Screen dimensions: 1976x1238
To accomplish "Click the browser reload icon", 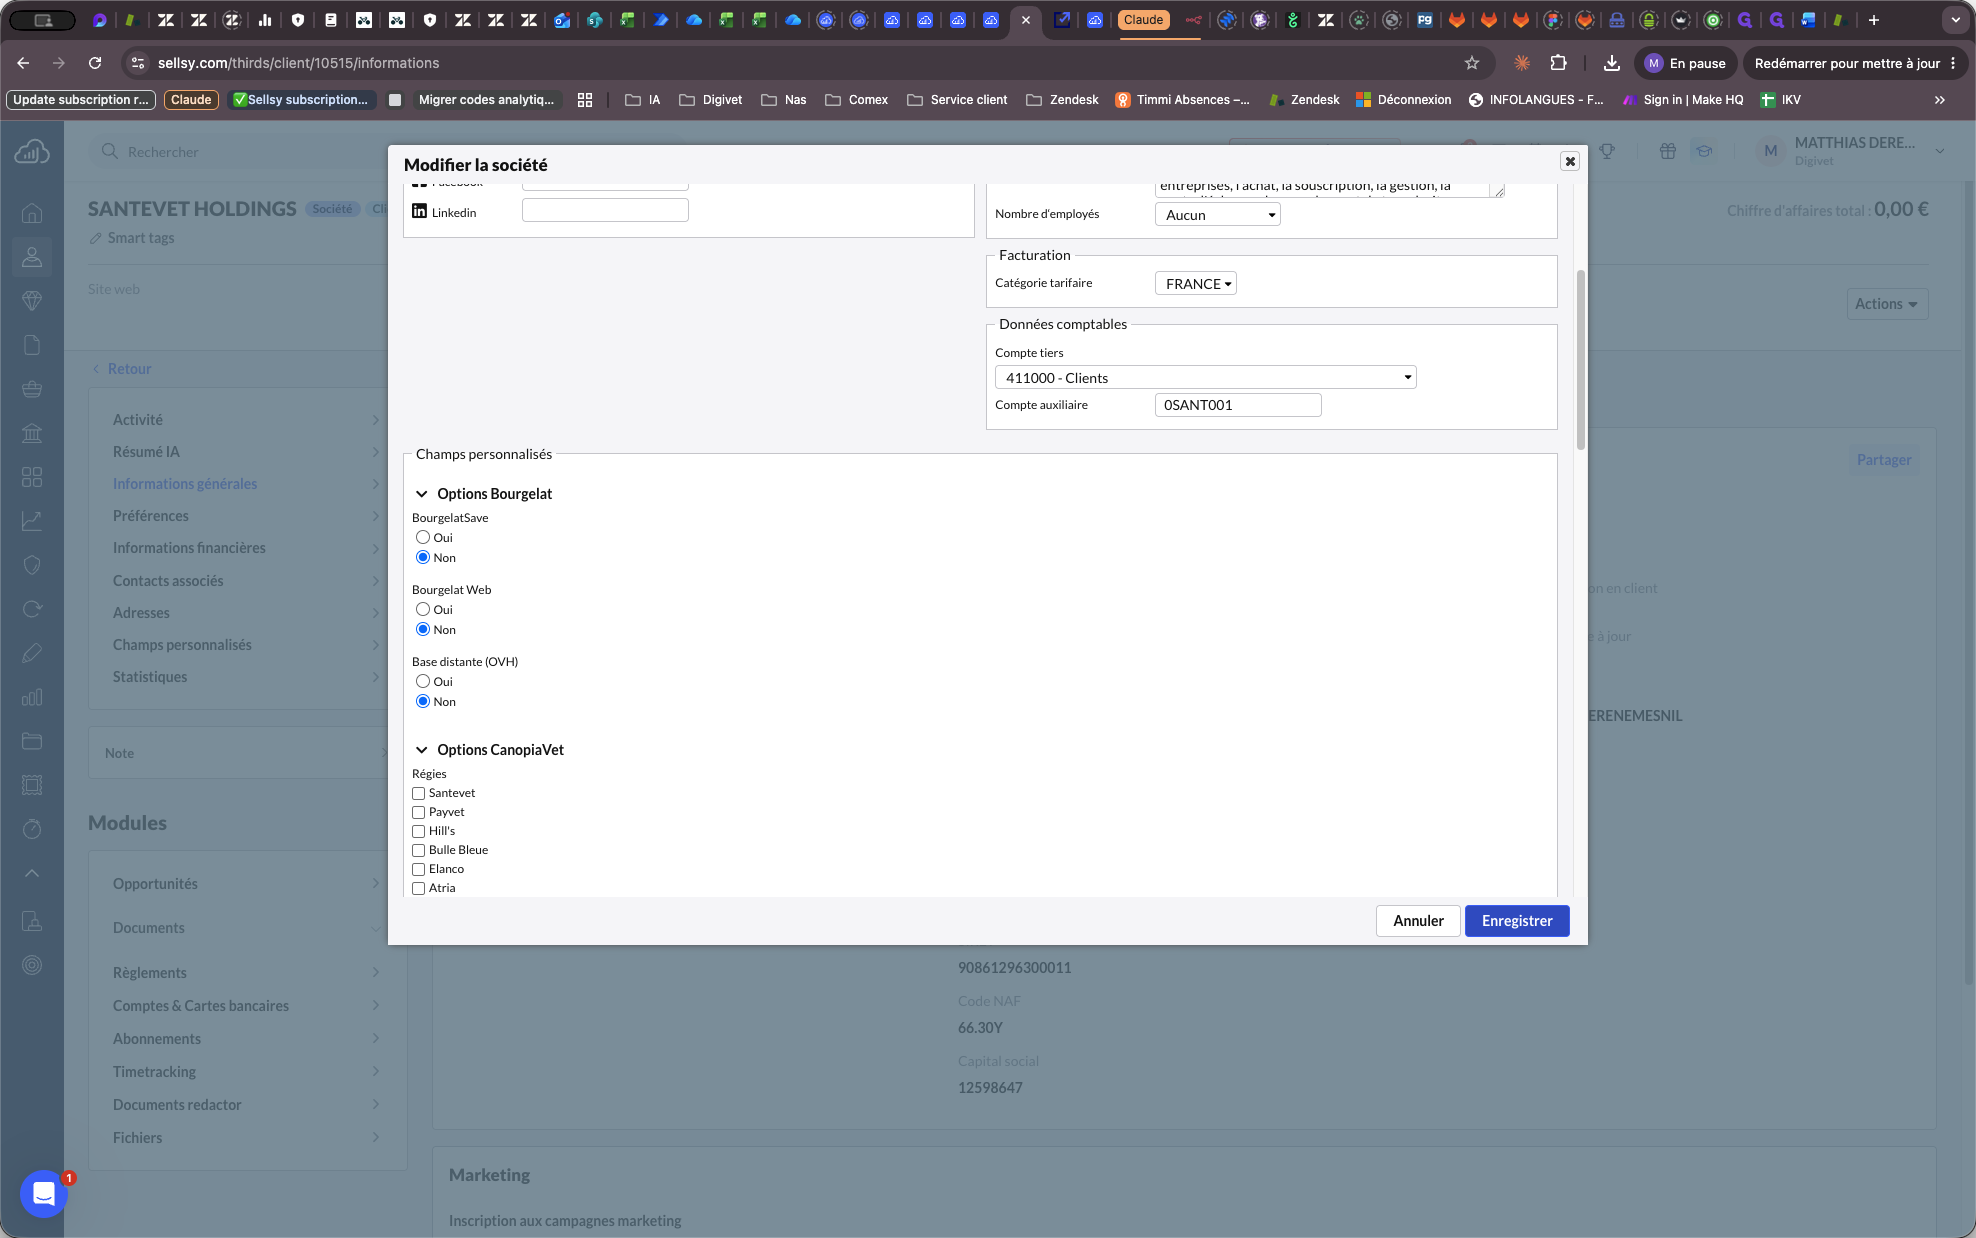I will (95, 63).
